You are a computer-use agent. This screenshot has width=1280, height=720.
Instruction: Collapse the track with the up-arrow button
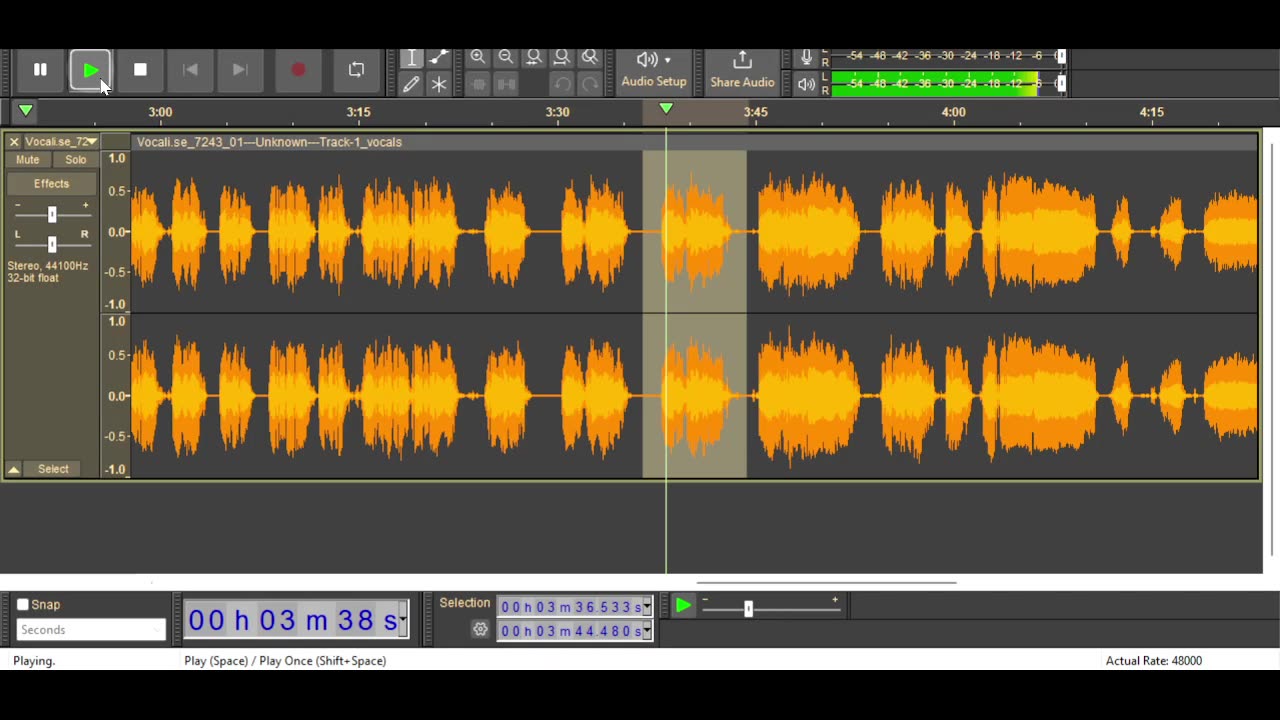pos(14,469)
